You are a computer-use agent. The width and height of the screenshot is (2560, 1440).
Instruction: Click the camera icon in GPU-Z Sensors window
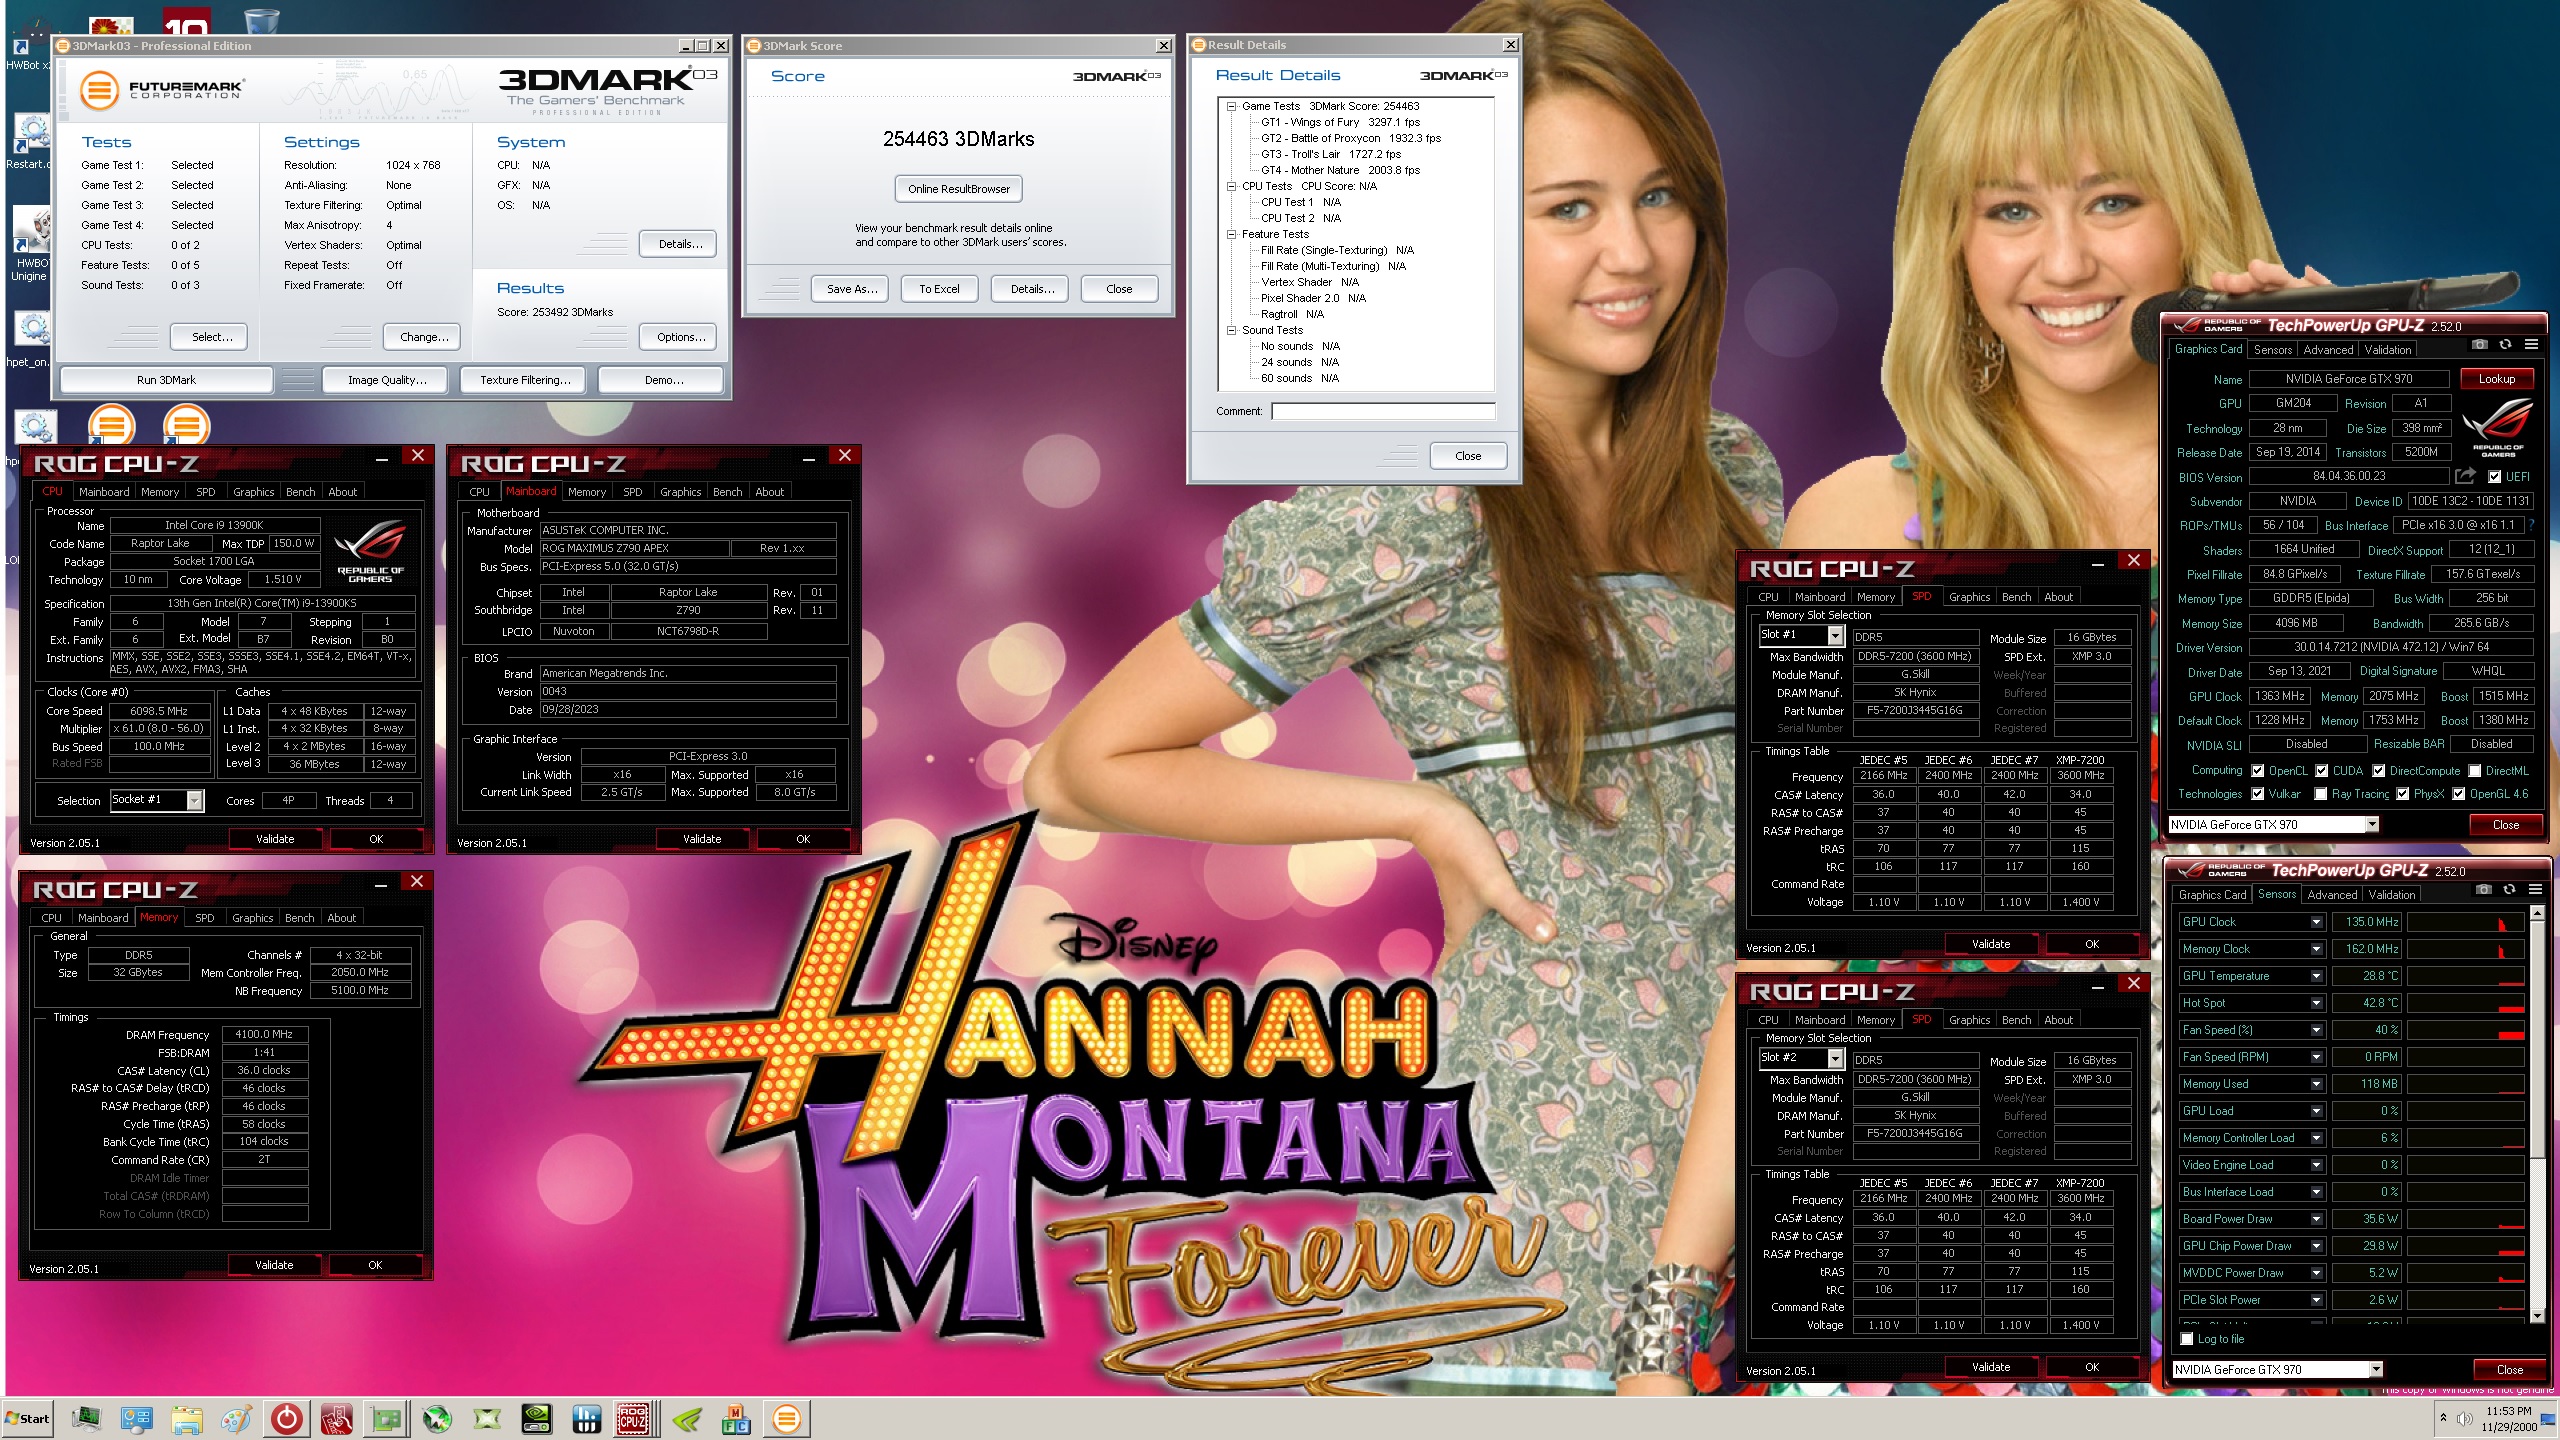(2483, 889)
